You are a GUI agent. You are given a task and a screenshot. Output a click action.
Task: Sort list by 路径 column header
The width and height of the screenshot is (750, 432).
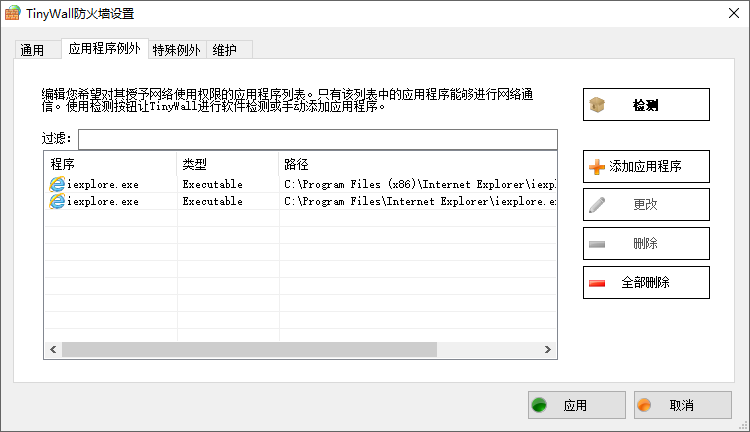418,164
